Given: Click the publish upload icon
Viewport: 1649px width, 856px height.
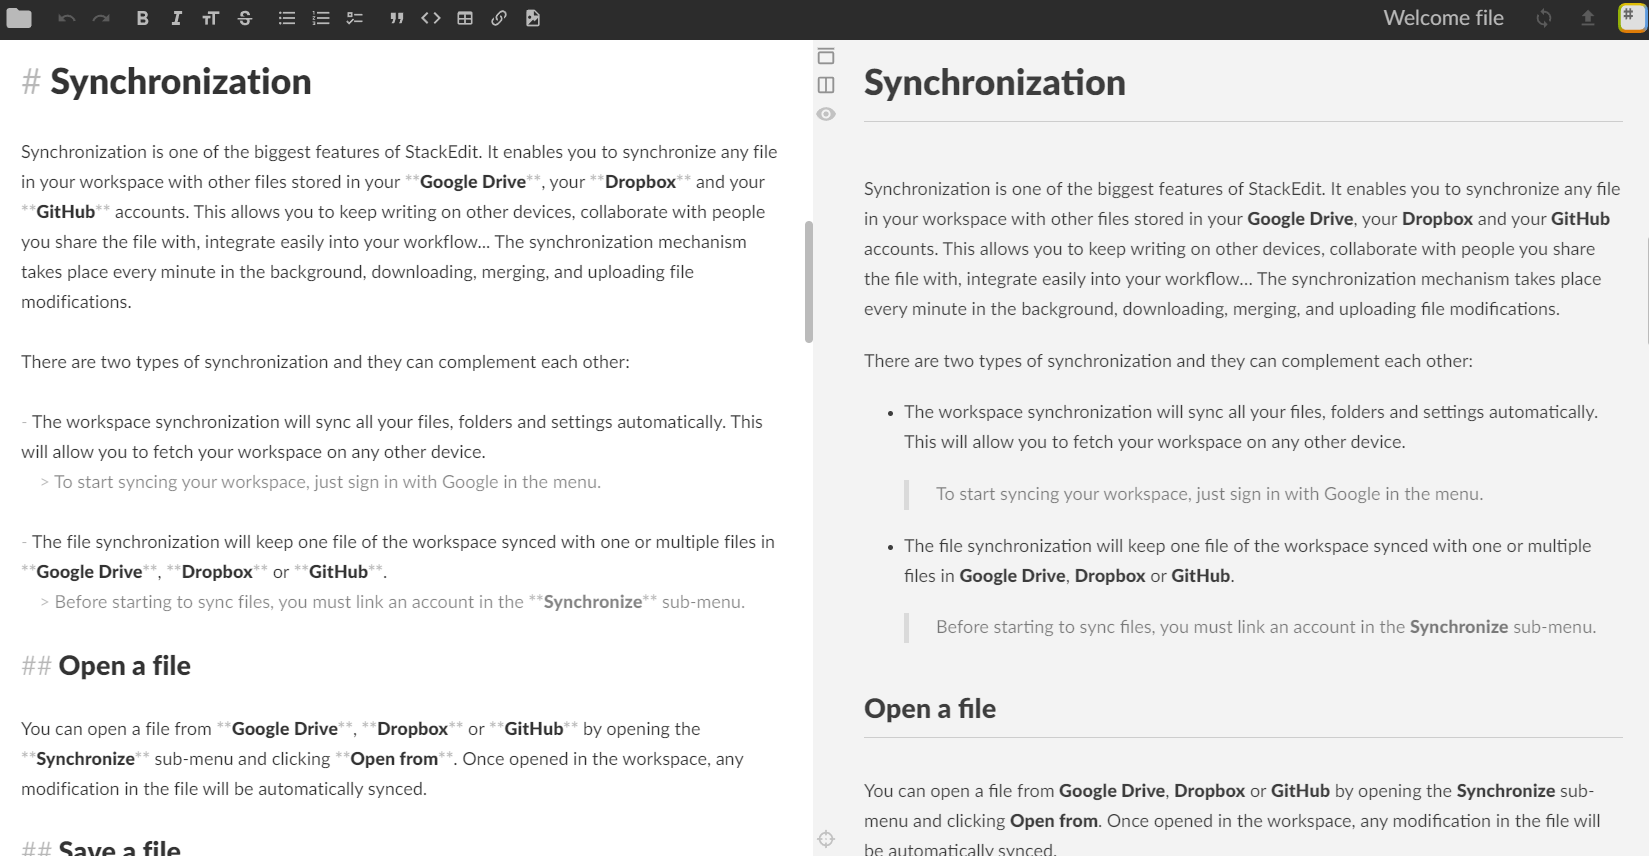Looking at the screenshot, I should [x=1587, y=18].
